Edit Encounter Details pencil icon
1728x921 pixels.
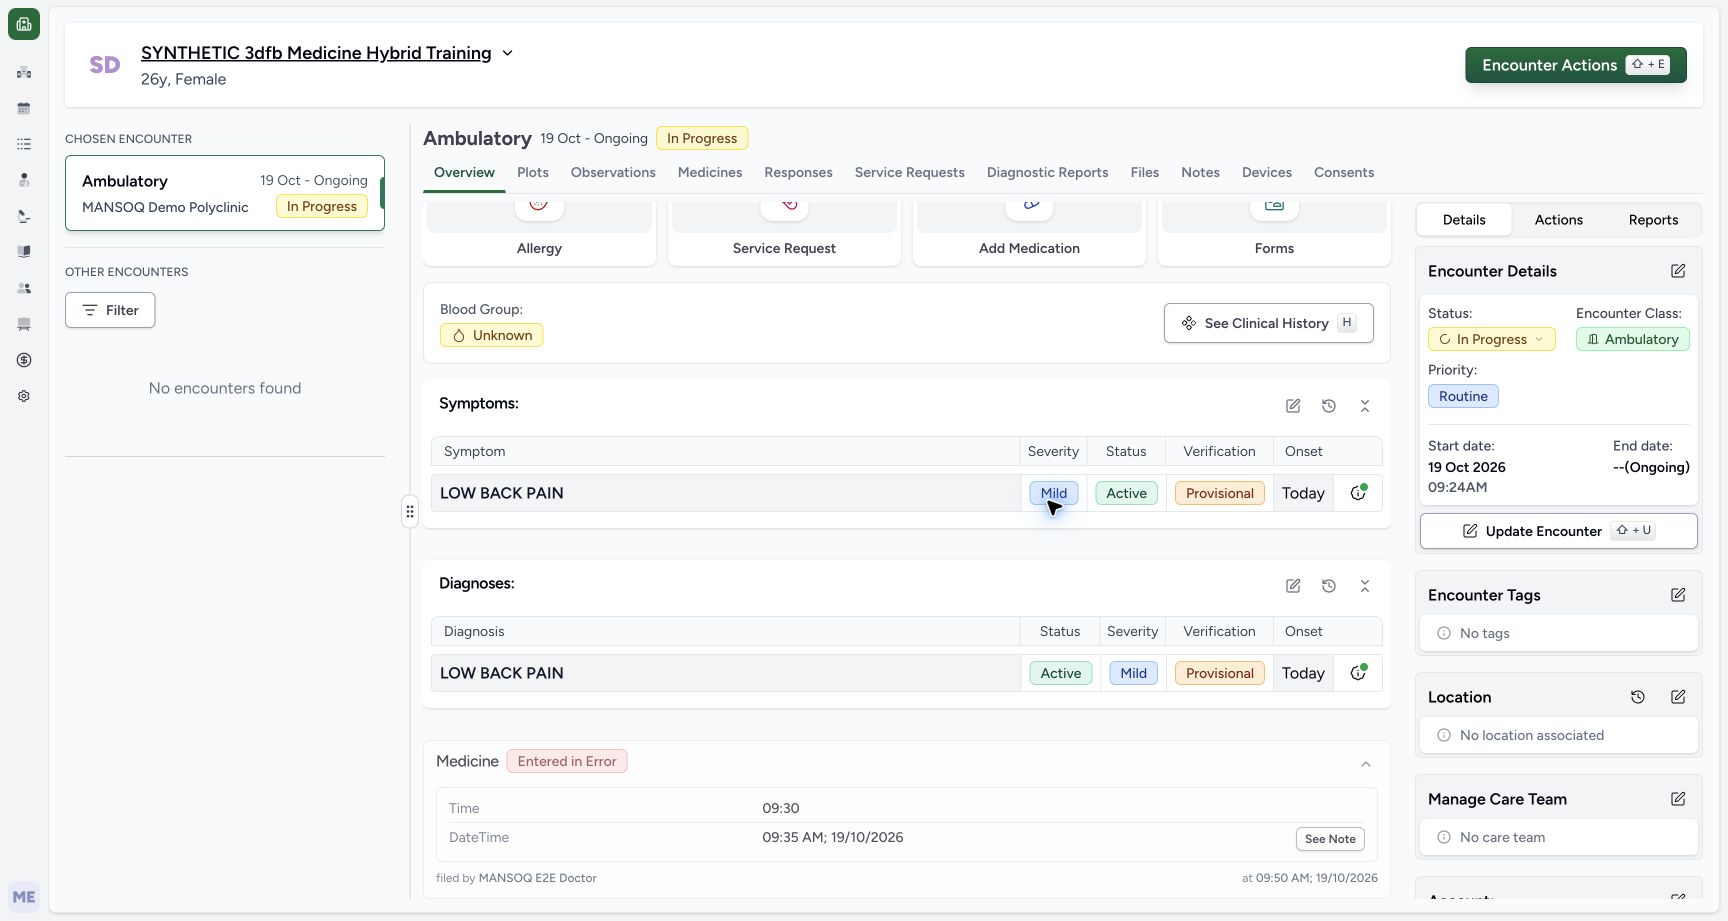[x=1678, y=271]
